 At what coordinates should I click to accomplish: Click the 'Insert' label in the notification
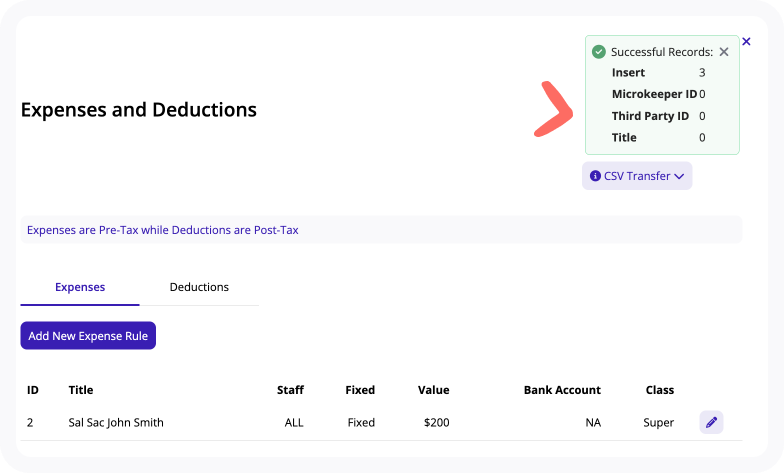click(x=628, y=72)
